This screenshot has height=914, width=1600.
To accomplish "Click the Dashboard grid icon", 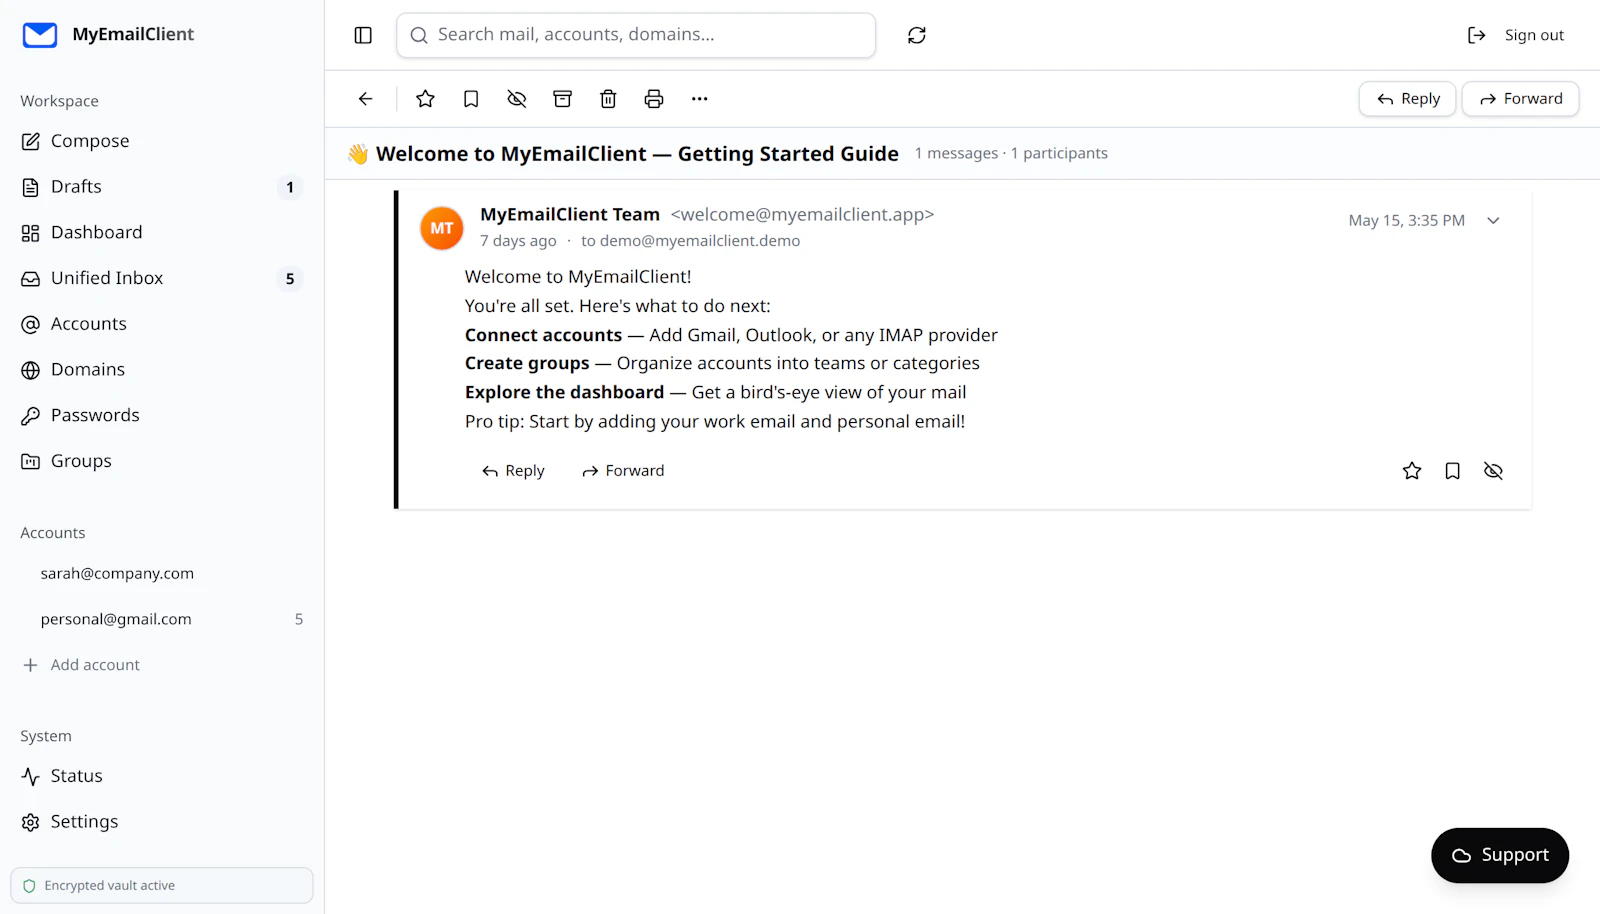I will (31, 233).
